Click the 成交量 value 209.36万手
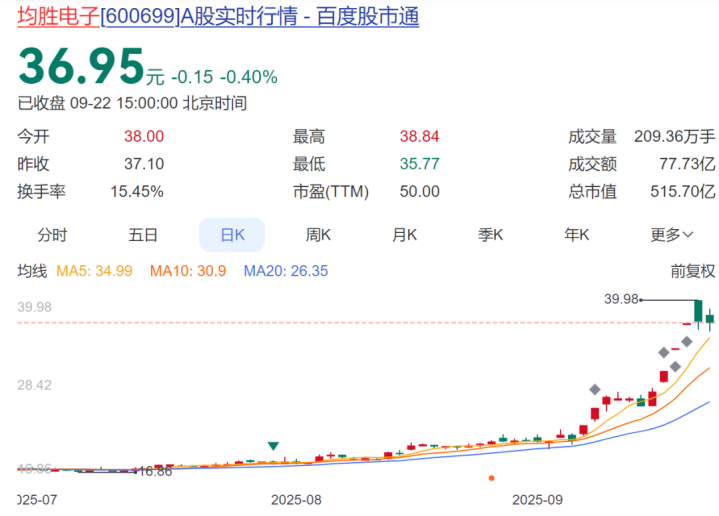719x516 pixels. [x=675, y=136]
